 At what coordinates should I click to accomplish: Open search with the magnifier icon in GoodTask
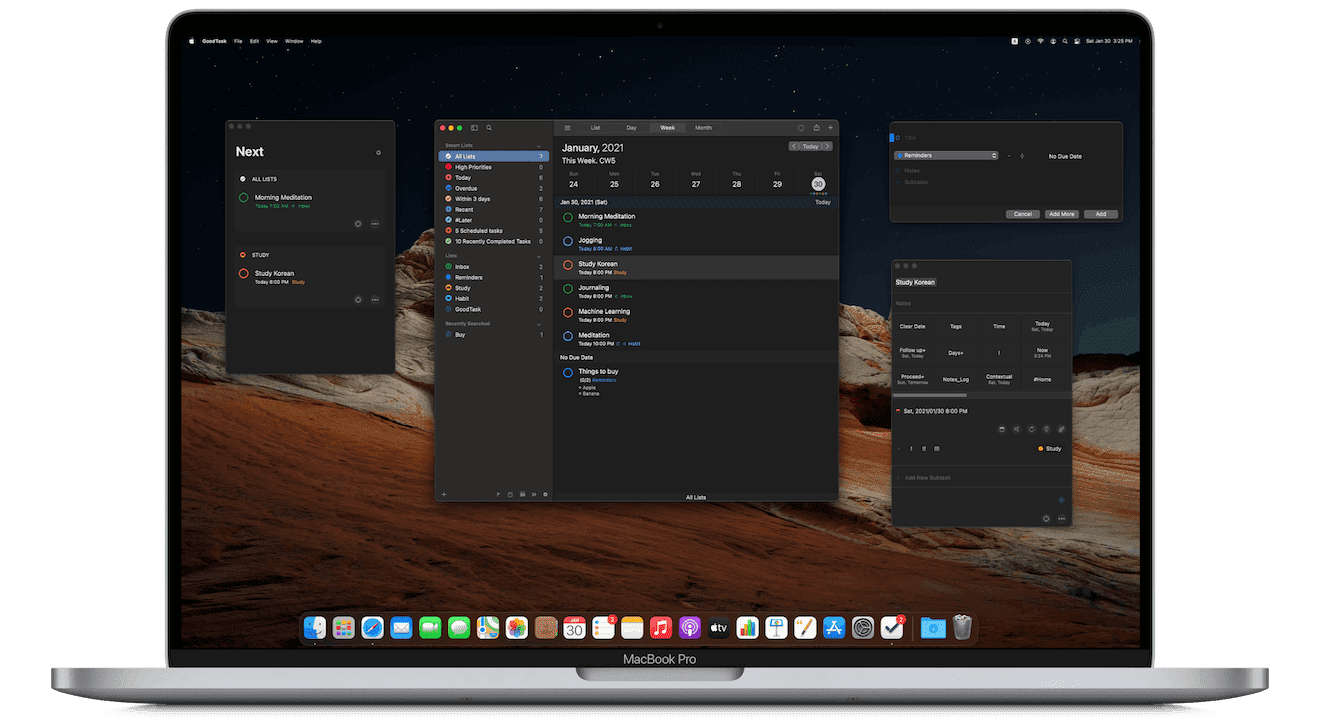click(x=488, y=128)
